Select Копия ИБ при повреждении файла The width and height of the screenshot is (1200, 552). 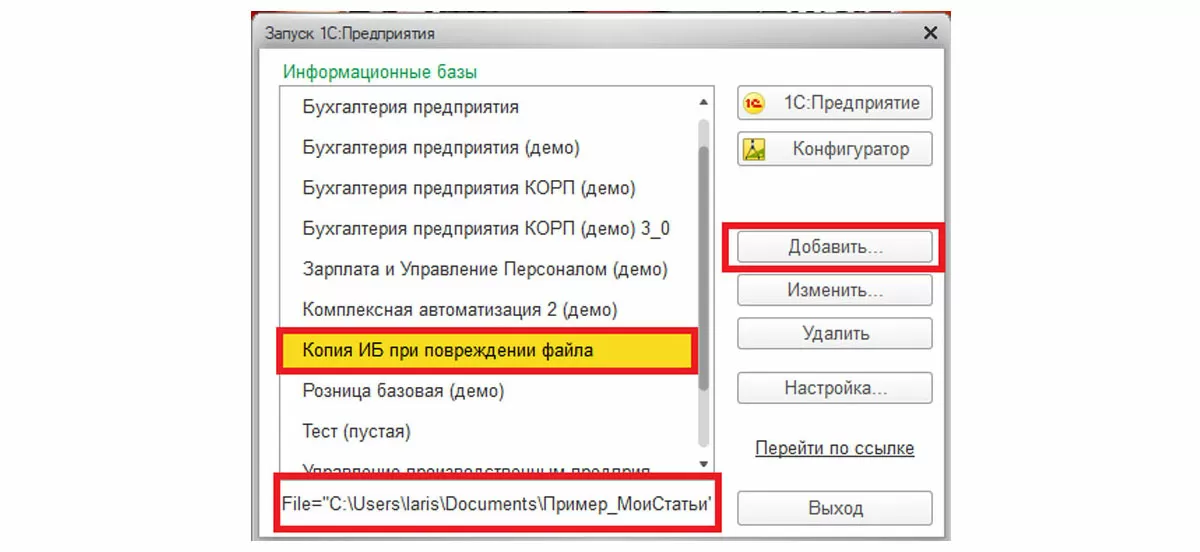tap(490, 351)
